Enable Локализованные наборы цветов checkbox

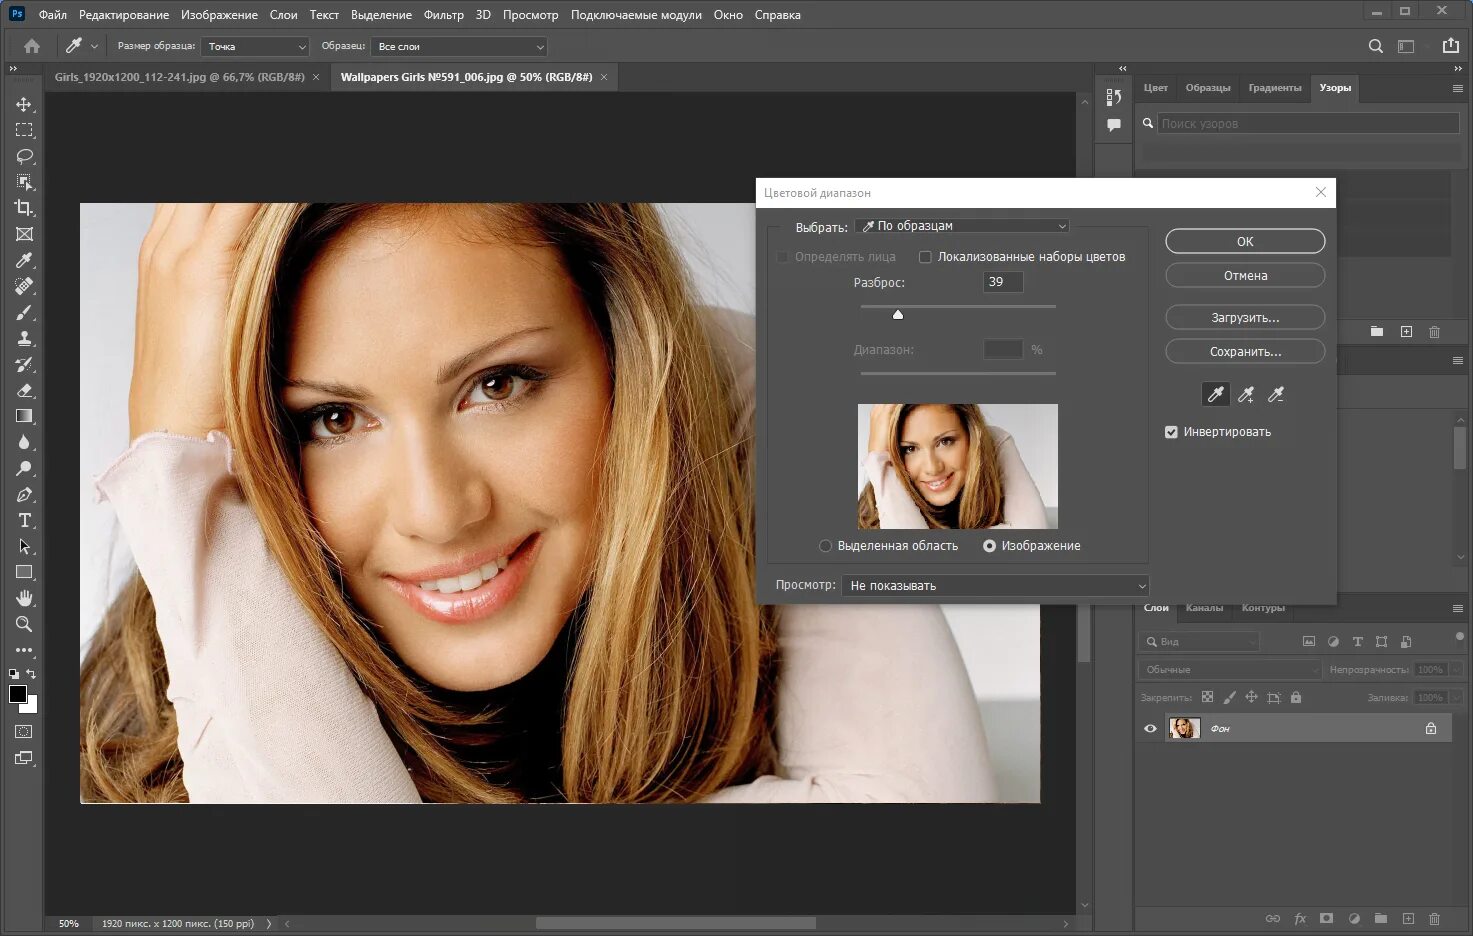coord(925,257)
